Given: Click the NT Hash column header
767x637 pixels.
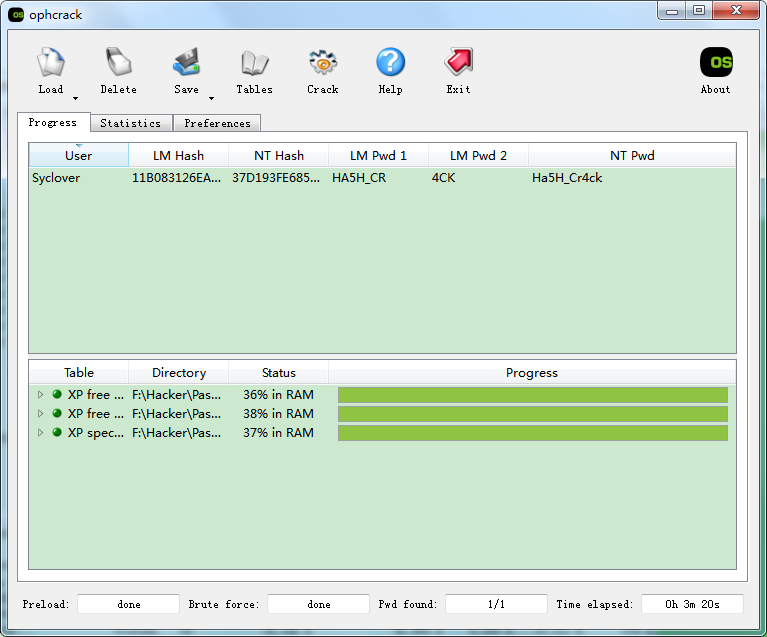Looking at the screenshot, I should [279, 156].
